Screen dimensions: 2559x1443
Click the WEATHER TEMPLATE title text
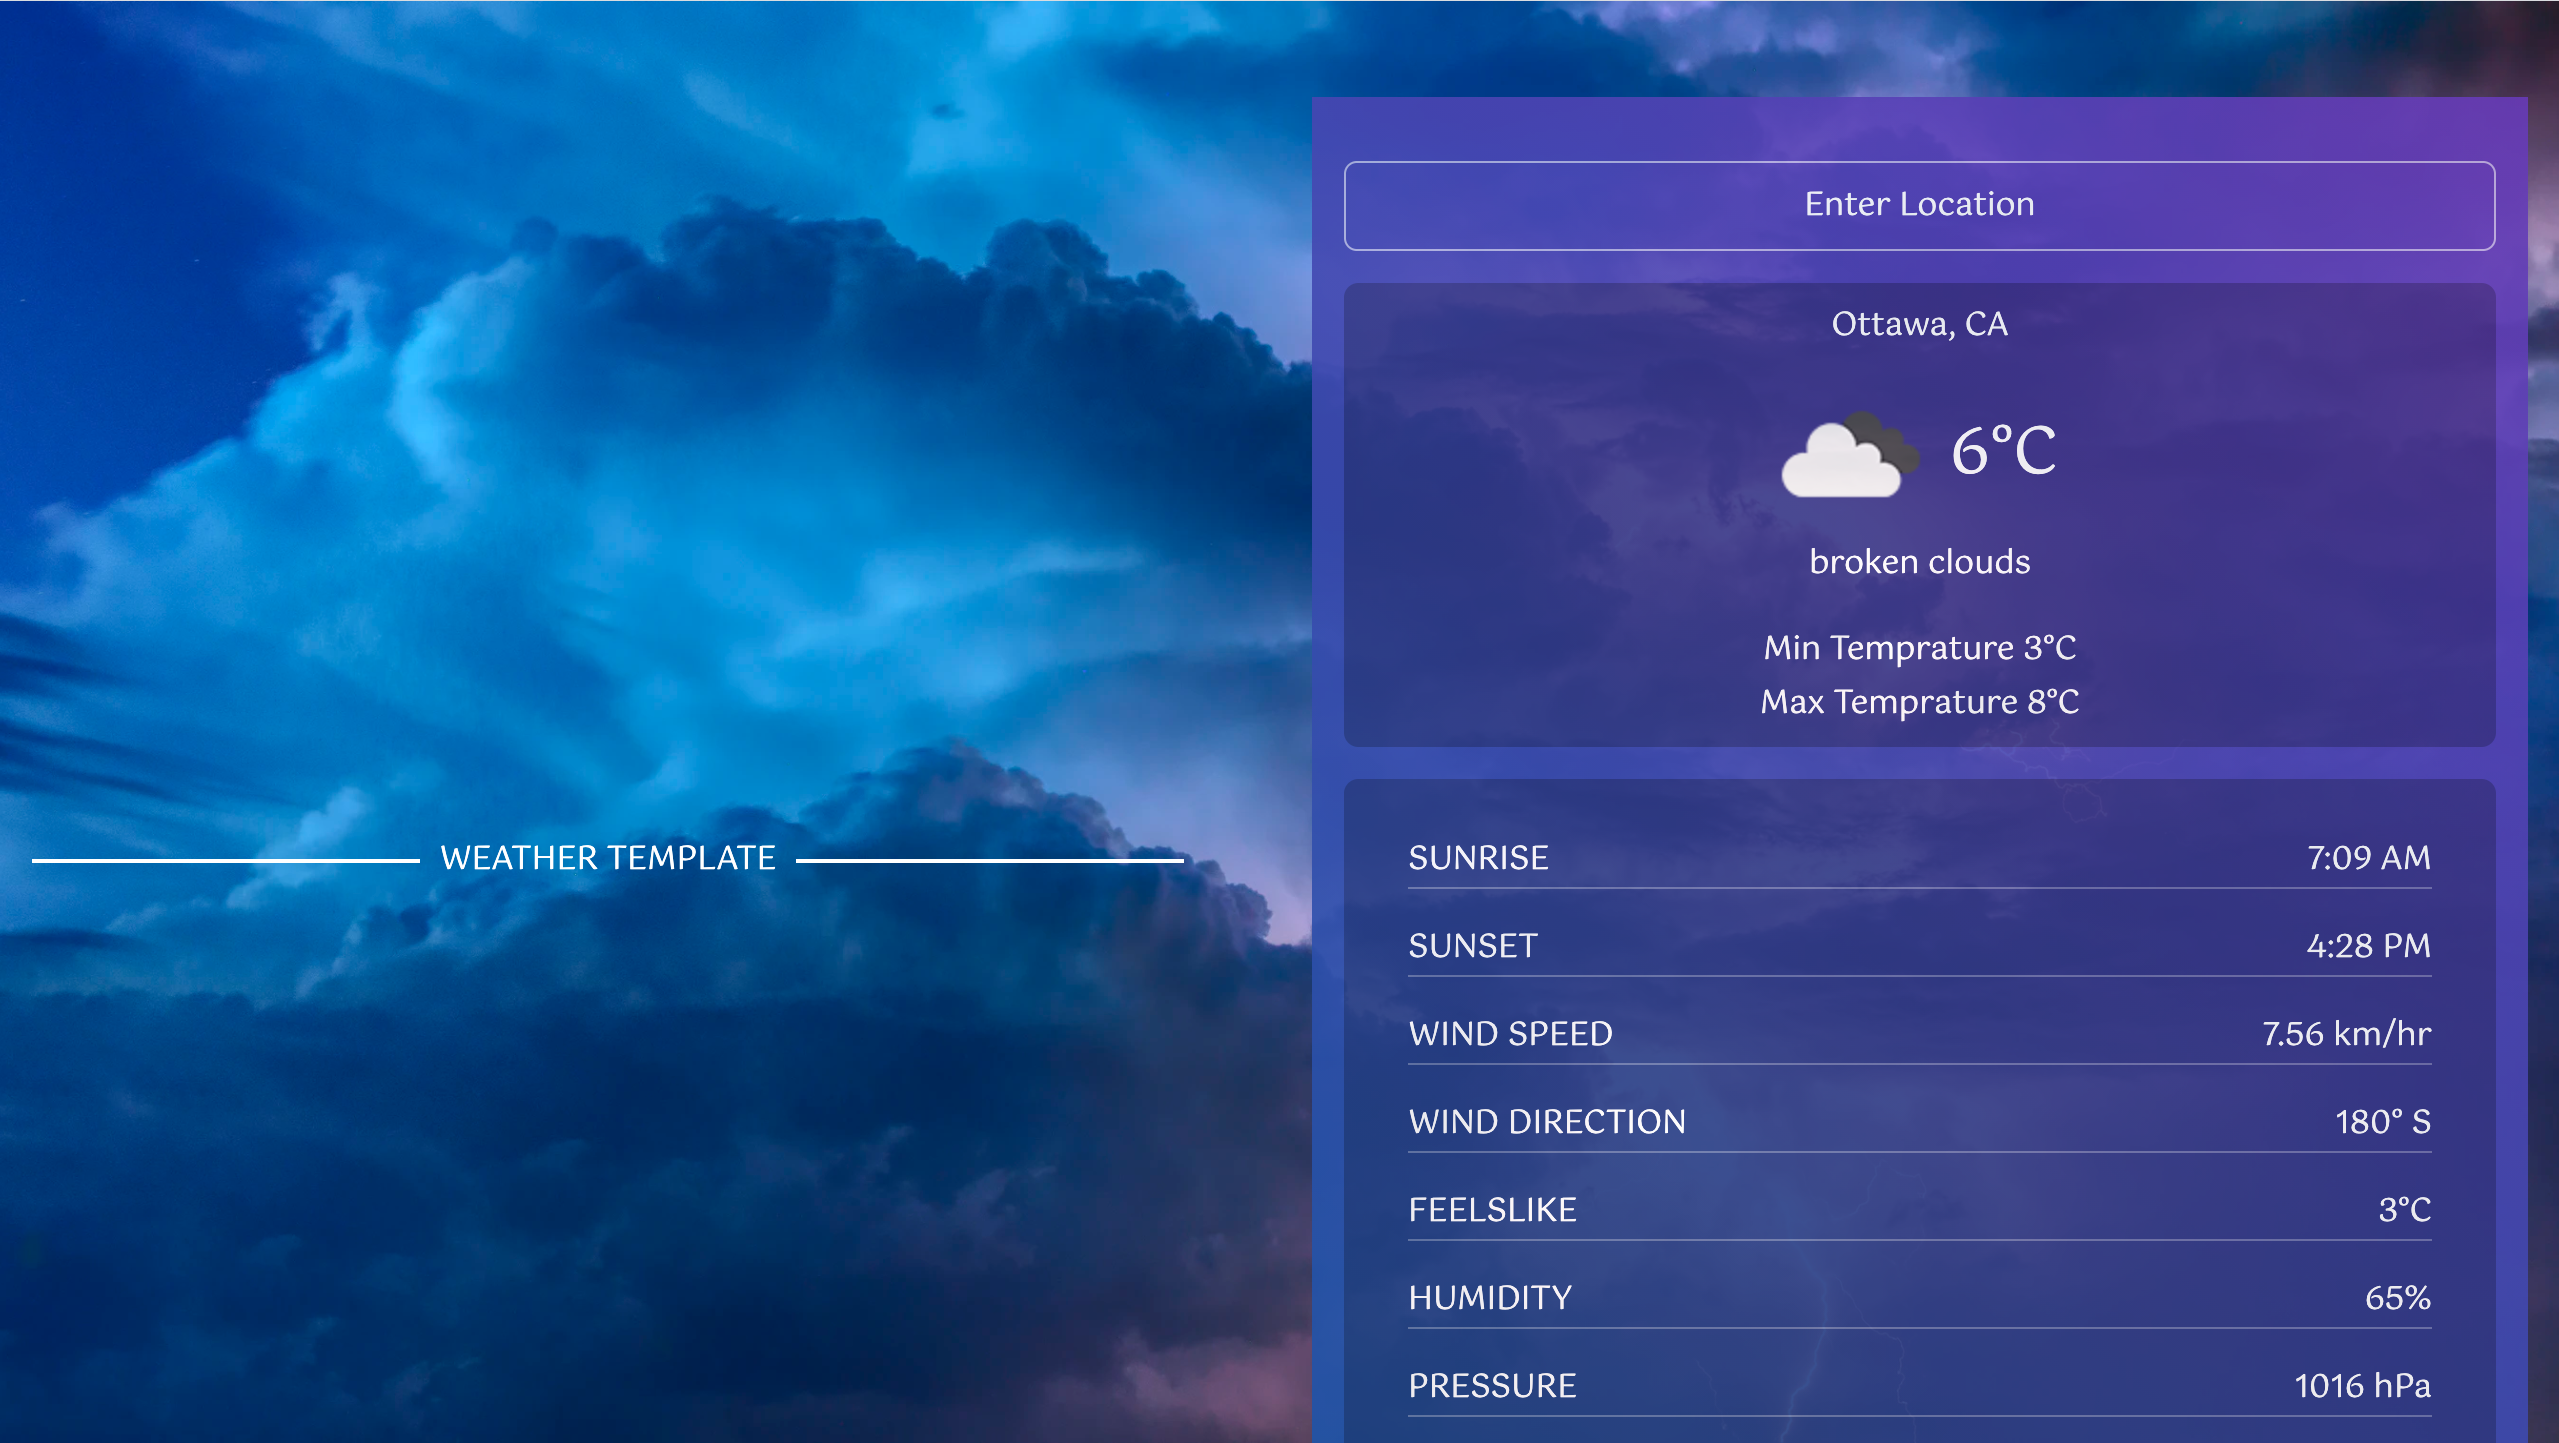point(607,858)
